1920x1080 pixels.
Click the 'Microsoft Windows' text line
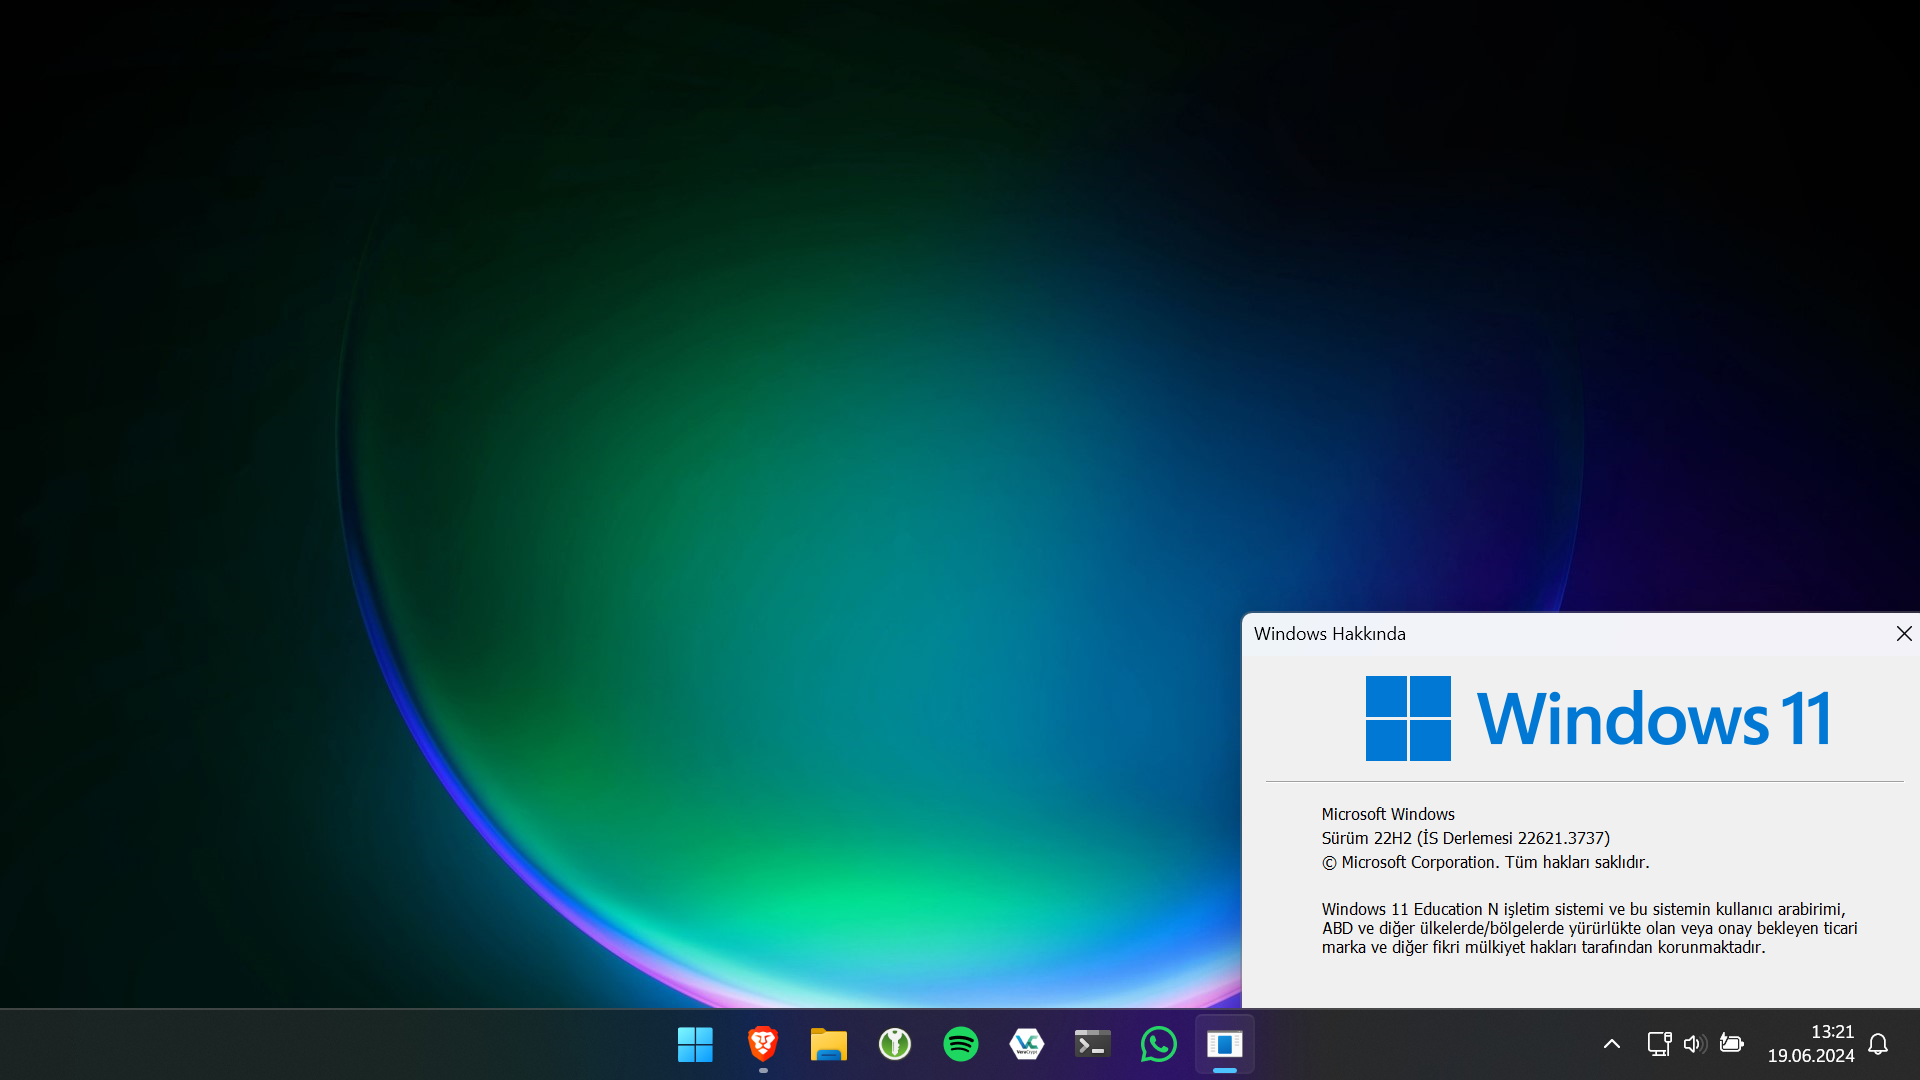click(x=1388, y=814)
